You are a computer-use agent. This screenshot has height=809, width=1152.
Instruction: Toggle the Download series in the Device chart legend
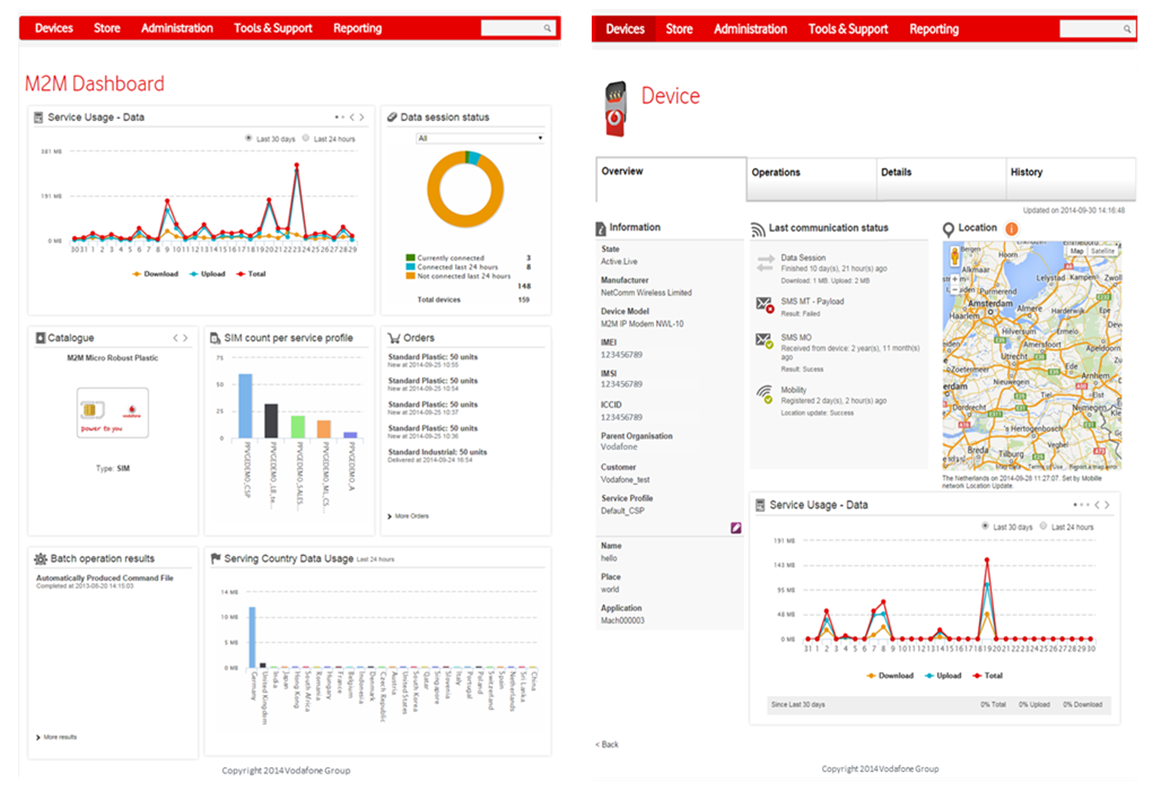(890, 675)
